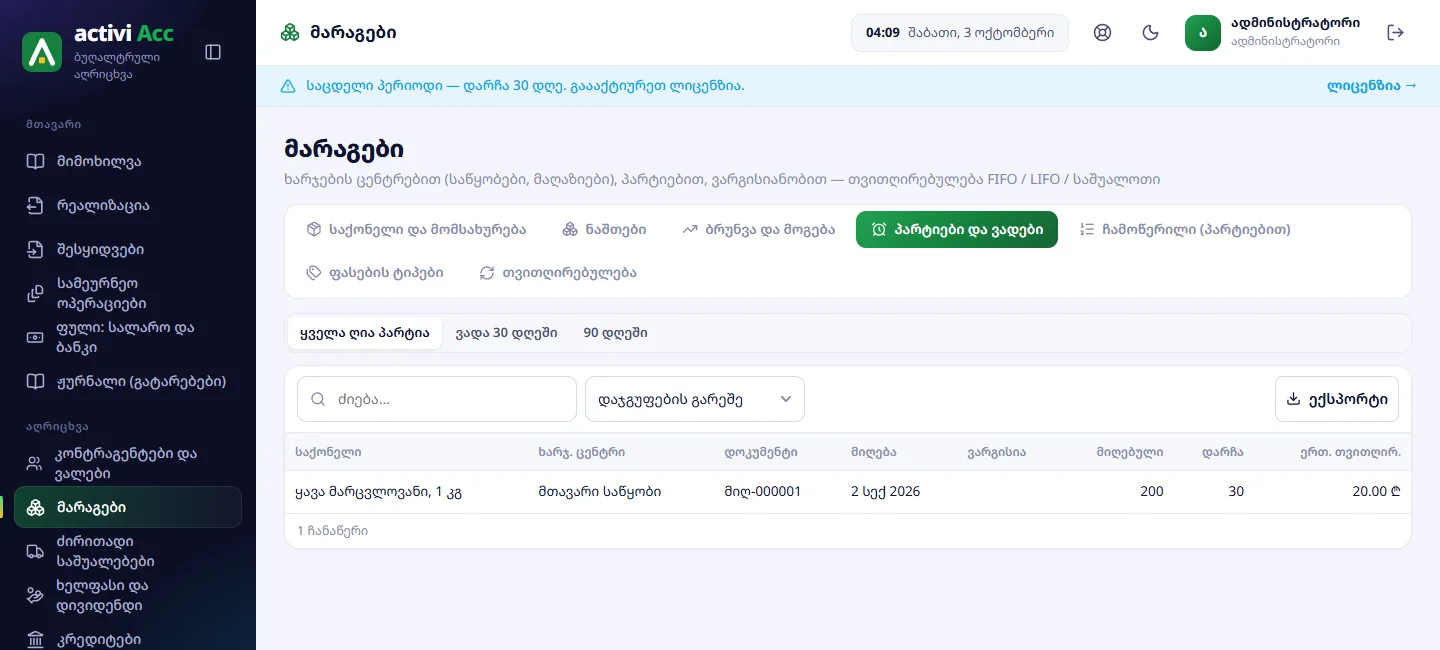Click the ძიება search field
The height and width of the screenshot is (650, 1440).
click(437, 399)
